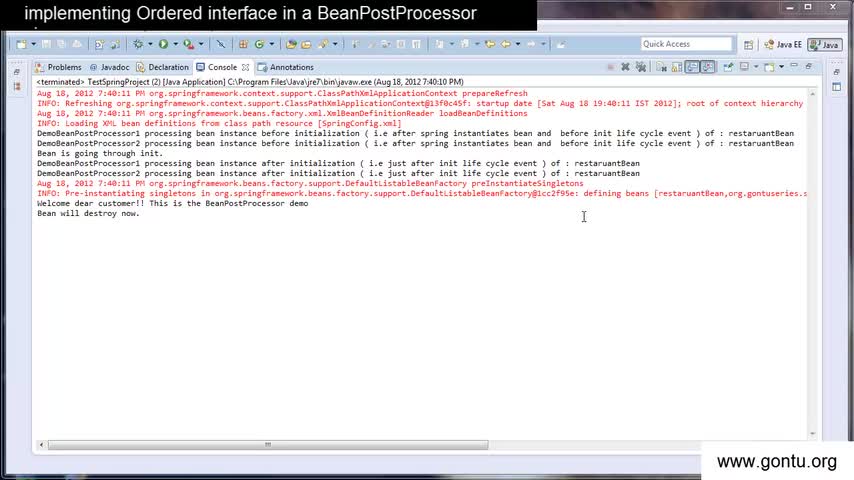Viewport: 854px width, 480px height.
Task: Click the left sidebar hierarchy view icon
Action: pyautogui.click(x=17, y=87)
